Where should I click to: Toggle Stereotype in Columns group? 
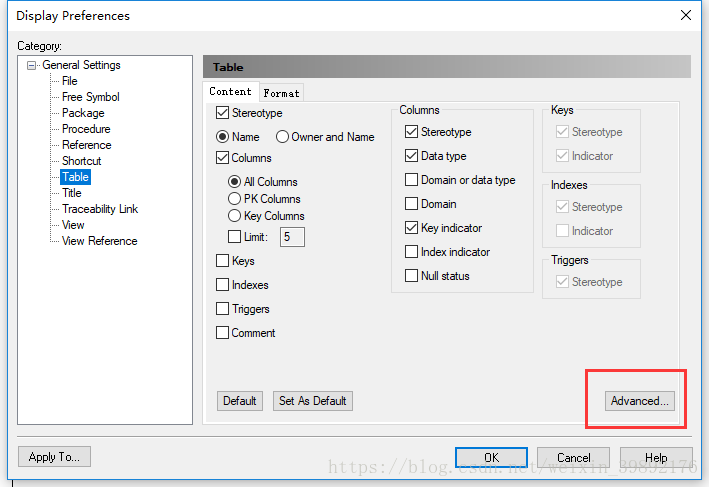point(411,132)
